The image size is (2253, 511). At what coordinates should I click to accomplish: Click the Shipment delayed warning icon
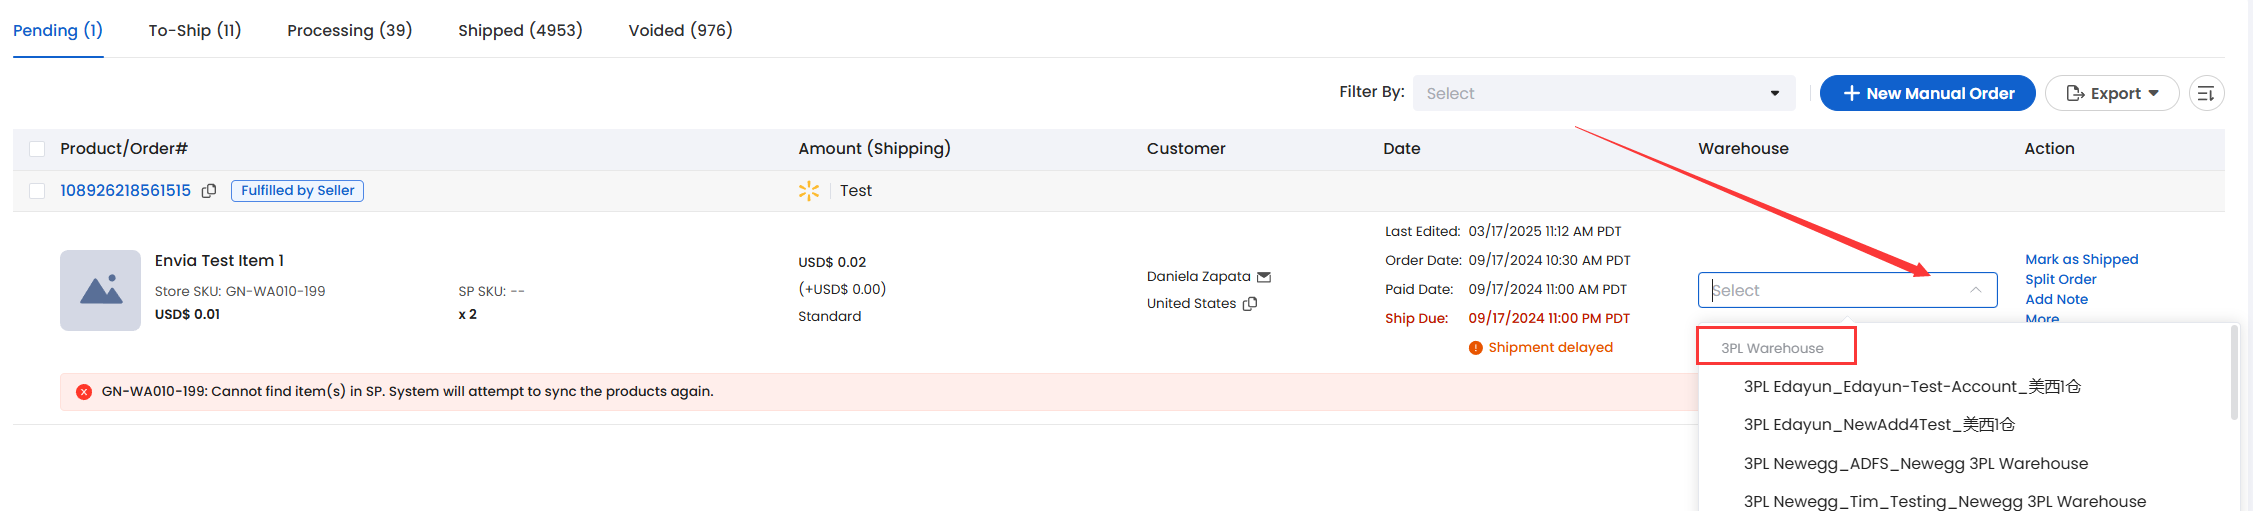pos(1476,348)
